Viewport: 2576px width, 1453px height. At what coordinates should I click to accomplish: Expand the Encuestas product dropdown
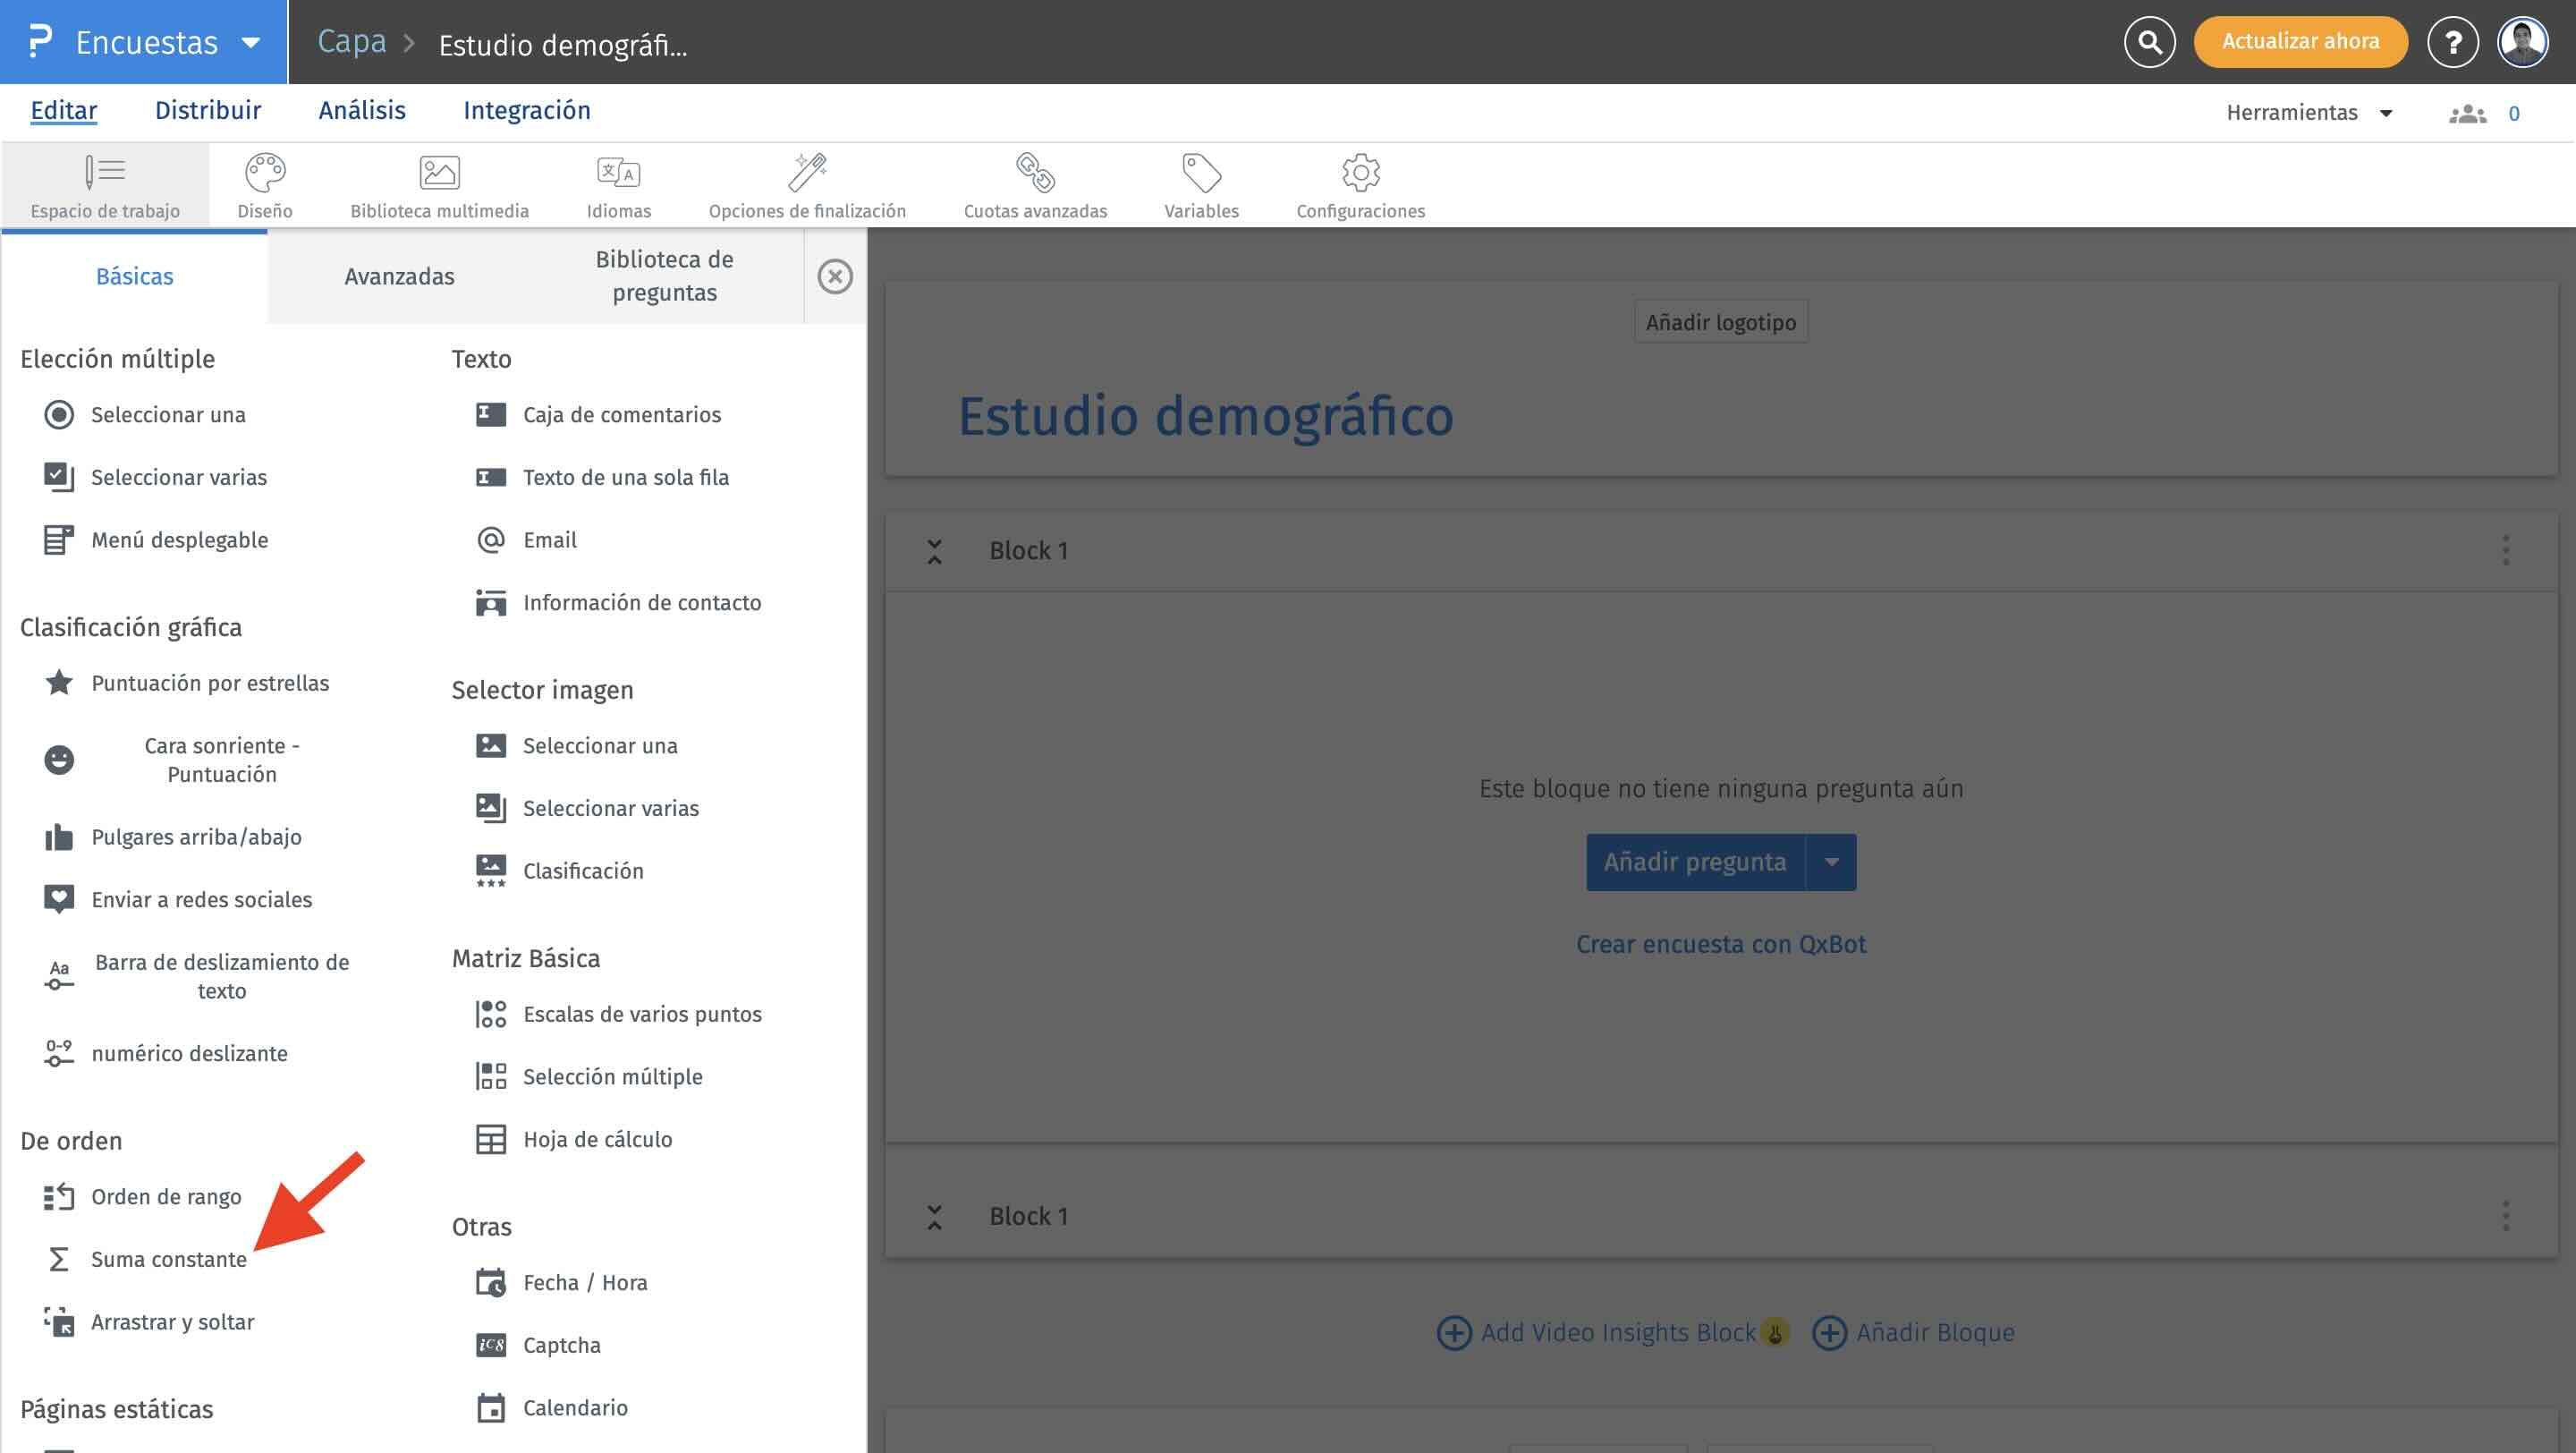pos(251,42)
